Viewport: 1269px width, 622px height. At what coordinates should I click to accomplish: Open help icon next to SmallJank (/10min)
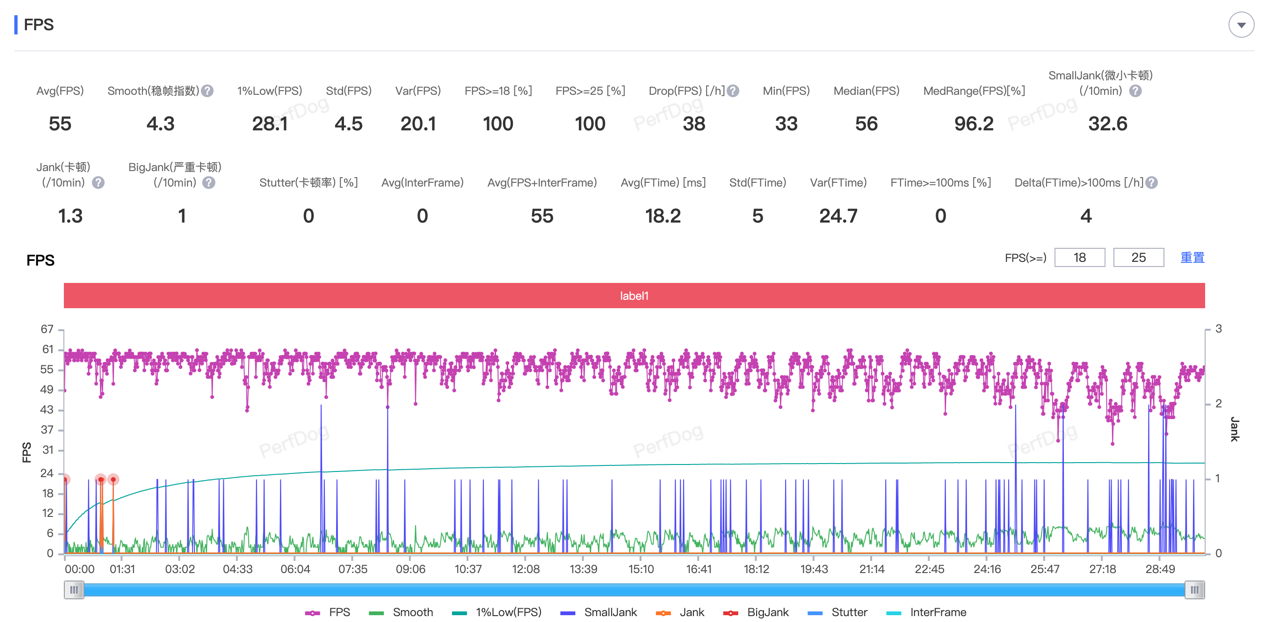(x=1135, y=91)
